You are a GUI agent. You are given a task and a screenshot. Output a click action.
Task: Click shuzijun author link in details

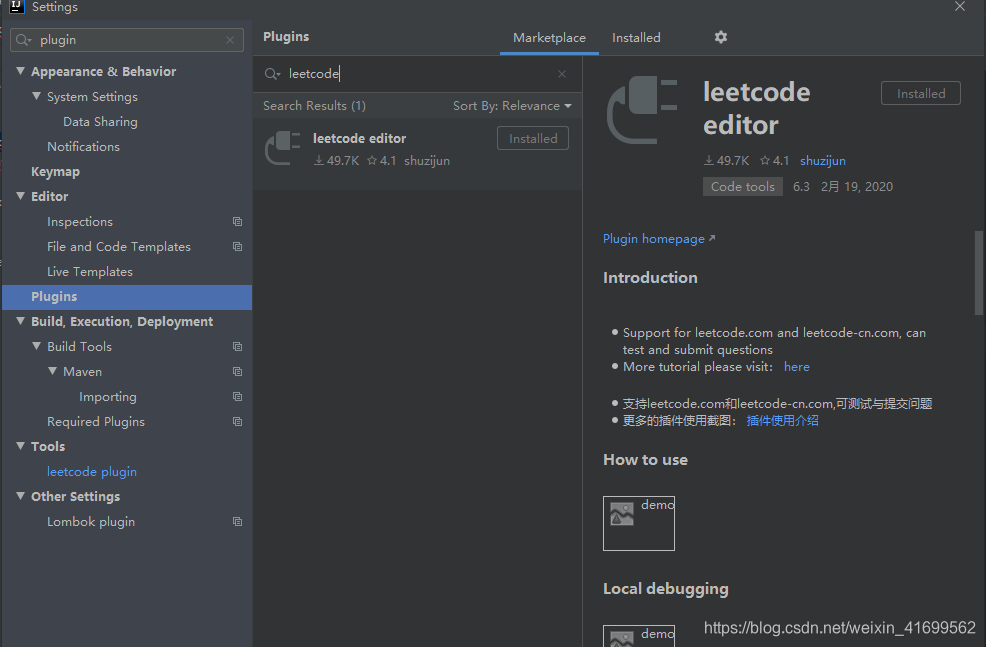pos(823,161)
